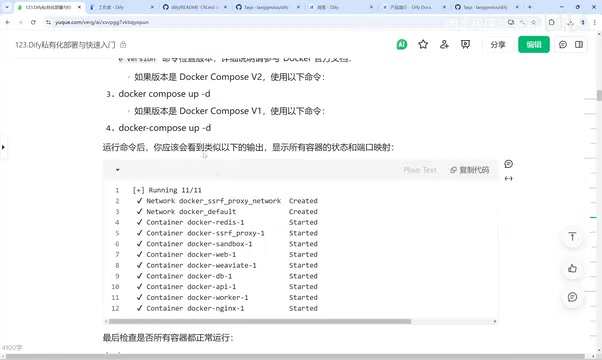Viewport: 602px width, 360px height.
Task: Toggle code block width with arrows icon
Action: click(509, 178)
